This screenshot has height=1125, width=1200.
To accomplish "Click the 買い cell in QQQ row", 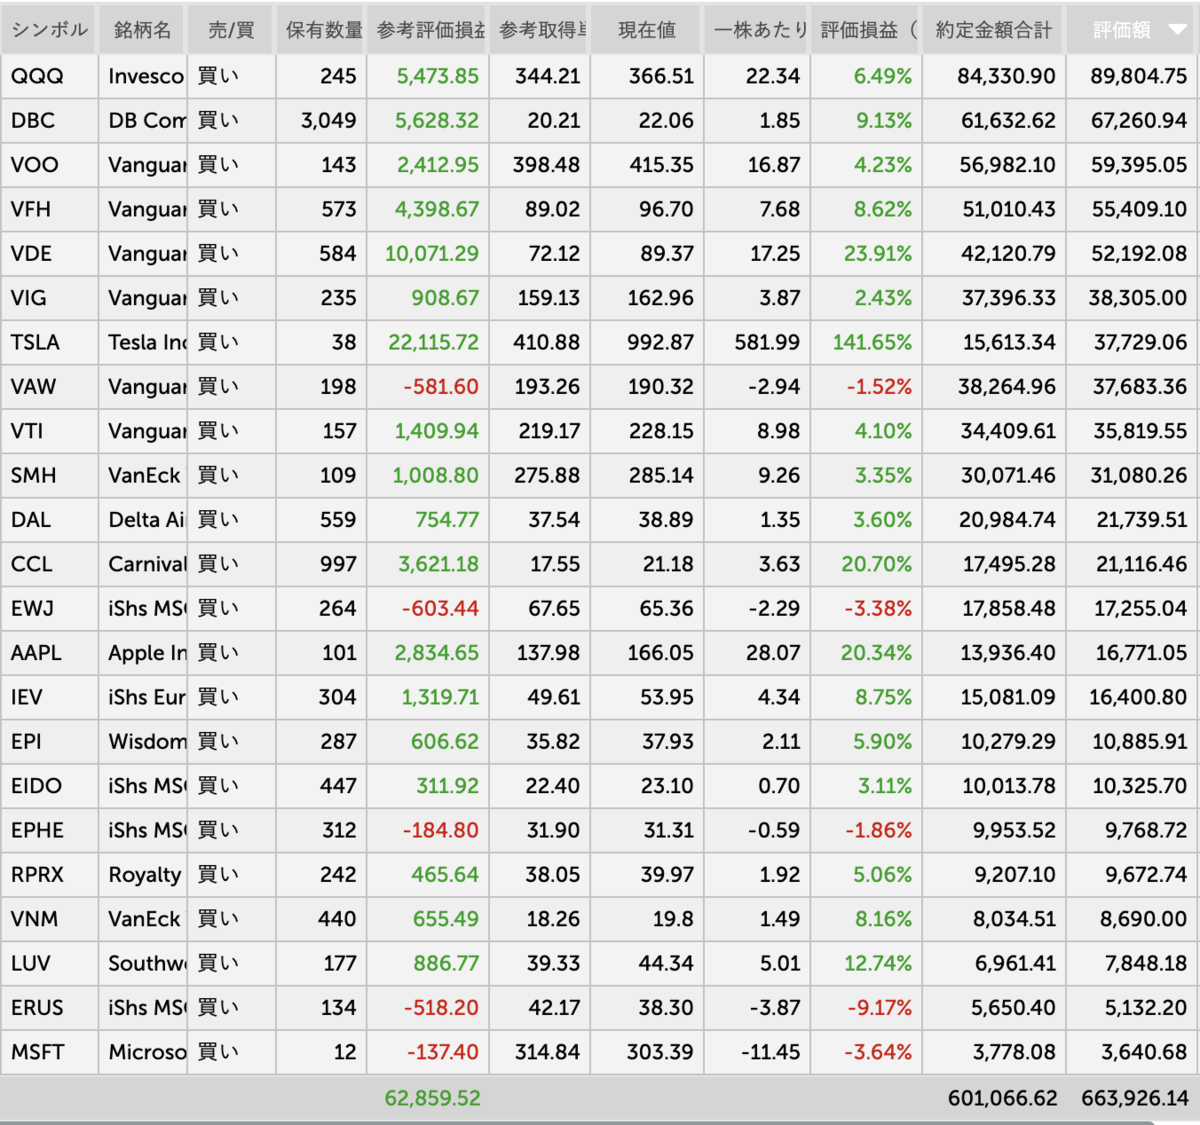I will click(x=231, y=76).
